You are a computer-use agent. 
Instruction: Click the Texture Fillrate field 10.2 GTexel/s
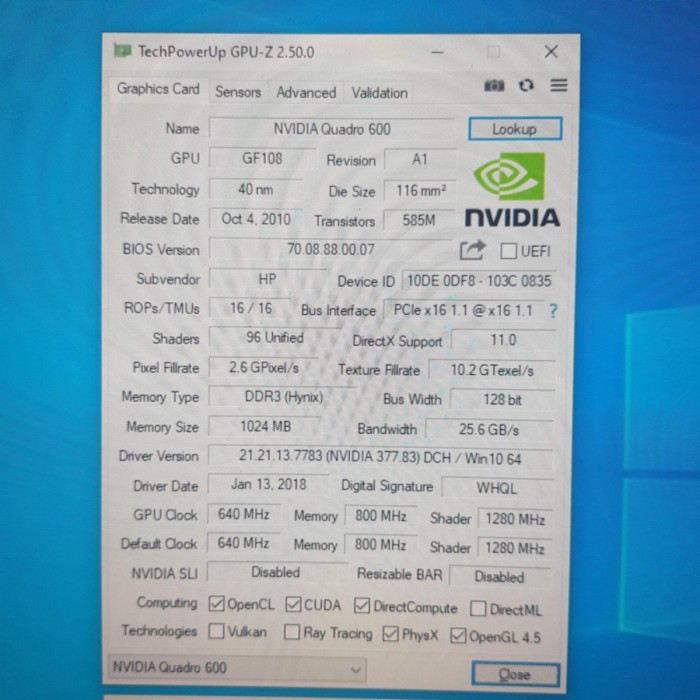pyautogui.click(x=492, y=370)
